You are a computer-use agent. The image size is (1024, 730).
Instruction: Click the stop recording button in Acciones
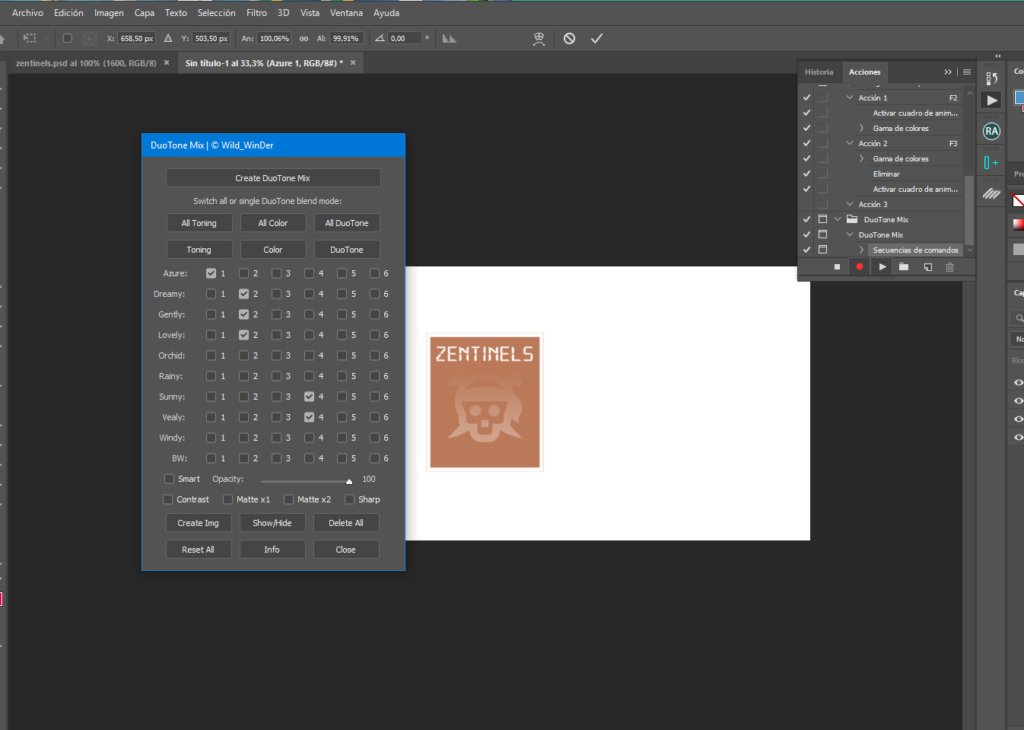point(837,267)
